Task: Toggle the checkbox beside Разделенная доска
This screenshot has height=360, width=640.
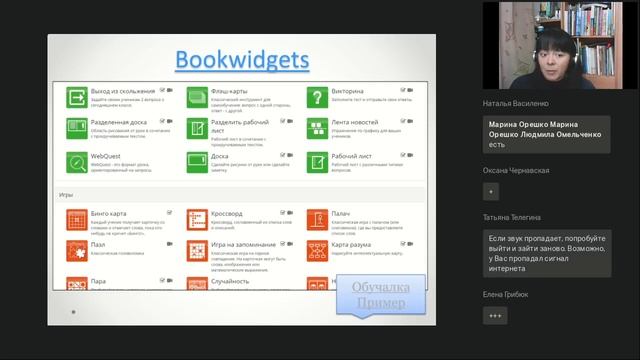Action: [162, 121]
